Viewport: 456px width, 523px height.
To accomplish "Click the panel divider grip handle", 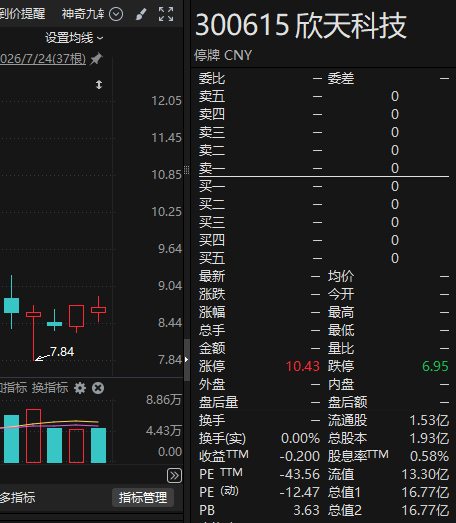I will click(186, 170).
